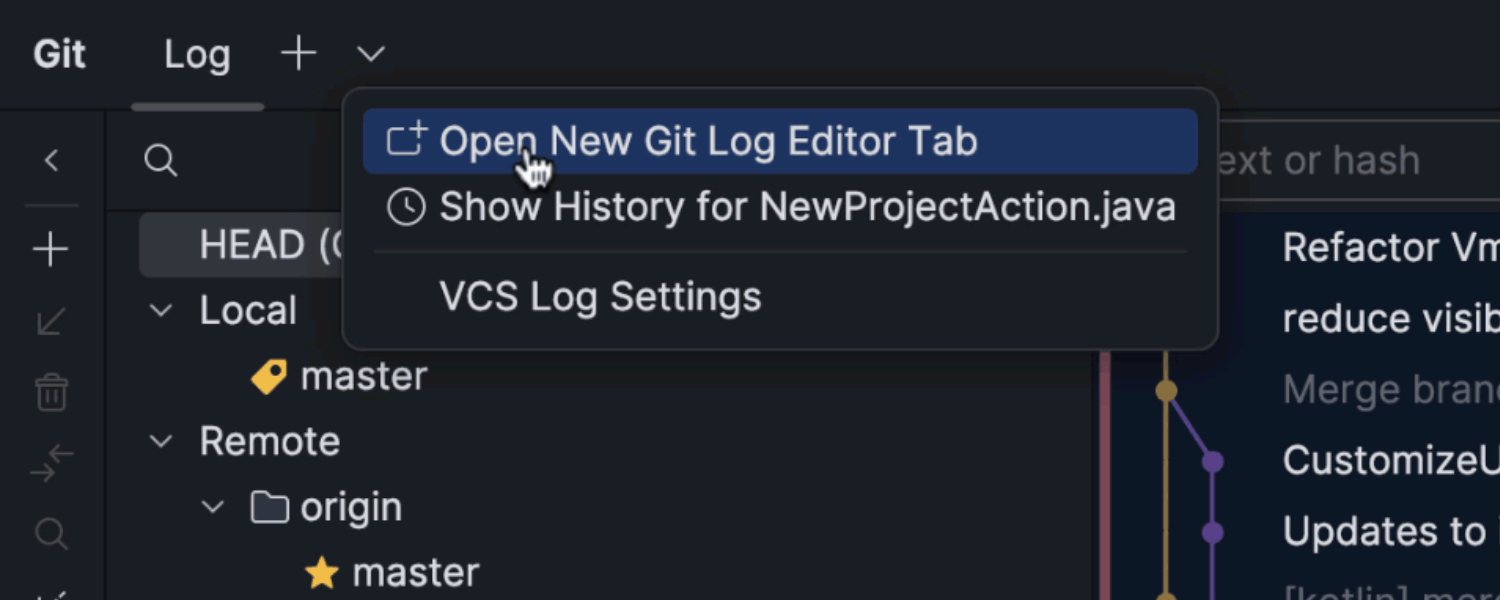This screenshot has width=1500, height=600.
Task: Click the Update Selected arrow icon
Action: [51, 321]
